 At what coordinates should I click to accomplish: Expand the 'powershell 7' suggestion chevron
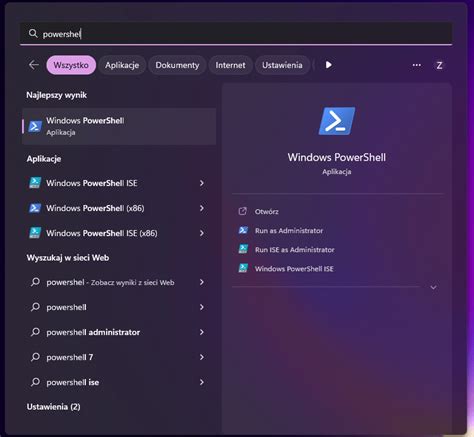(x=202, y=357)
